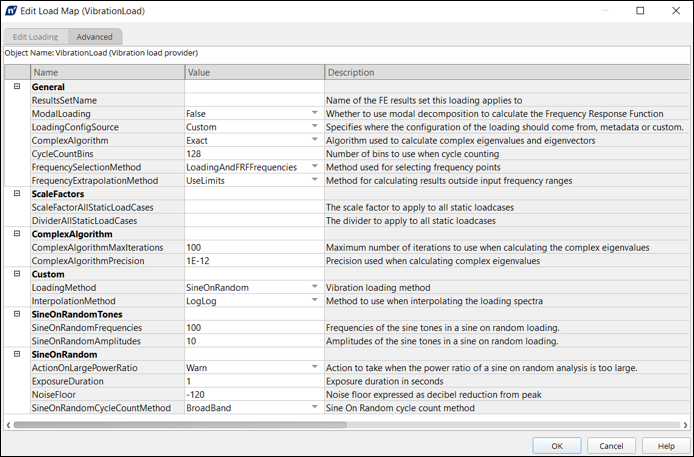Select the LoadingMethod name cell
Viewport: 694px width, 457px height.
[x=108, y=288]
